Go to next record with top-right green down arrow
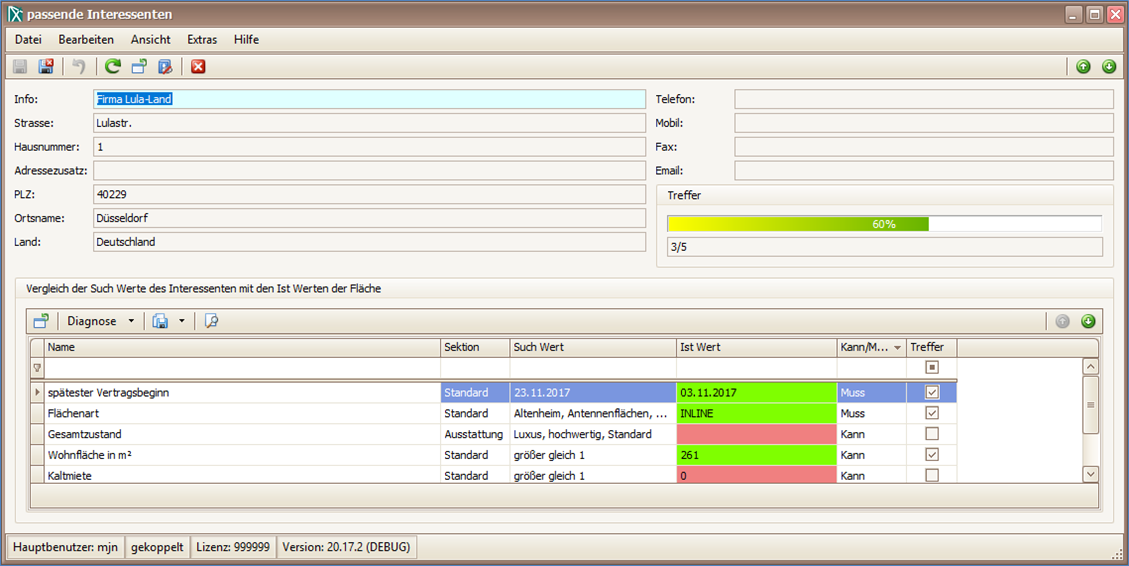Viewport: 1129px width, 566px height. point(1108,67)
